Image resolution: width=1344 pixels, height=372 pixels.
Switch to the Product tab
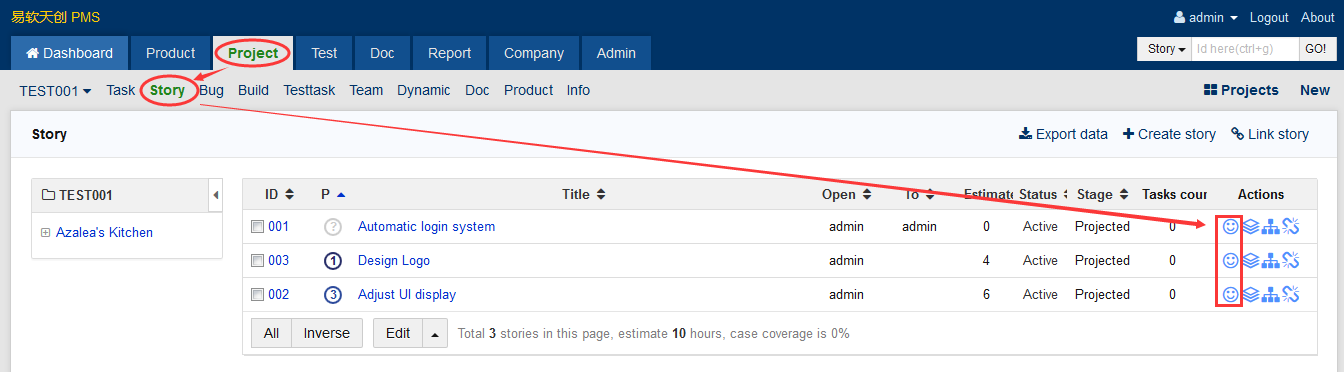pos(170,53)
